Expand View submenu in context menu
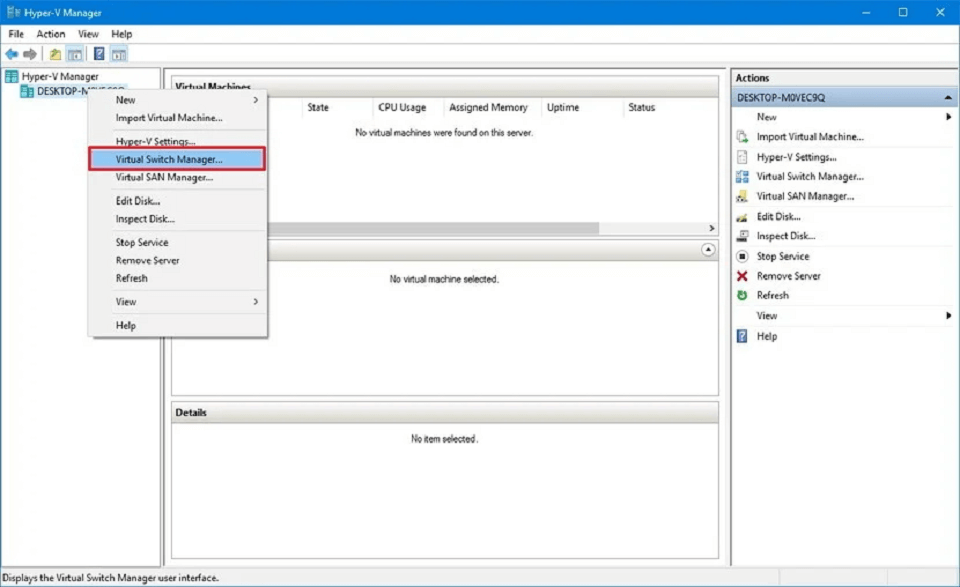Image resolution: width=960 pixels, height=587 pixels. coord(177,302)
